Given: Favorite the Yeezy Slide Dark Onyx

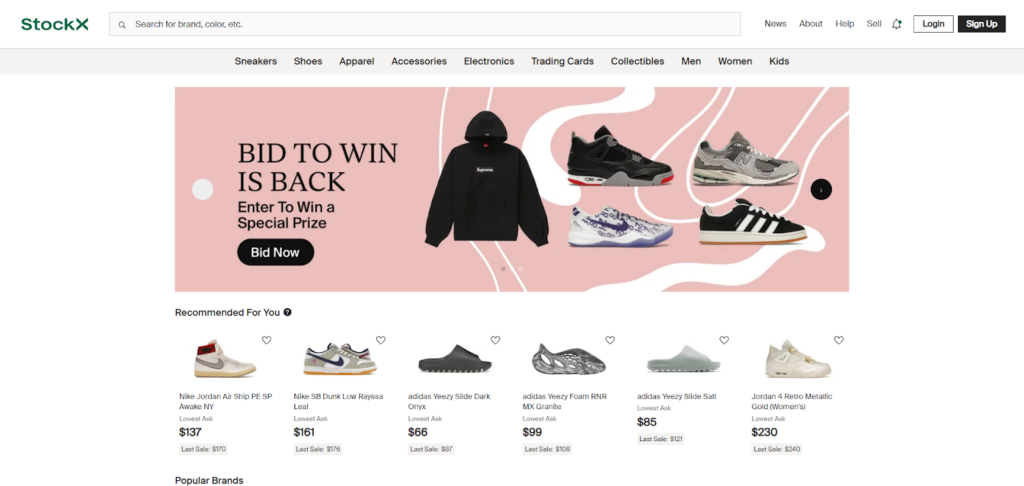Looking at the screenshot, I should click(495, 340).
